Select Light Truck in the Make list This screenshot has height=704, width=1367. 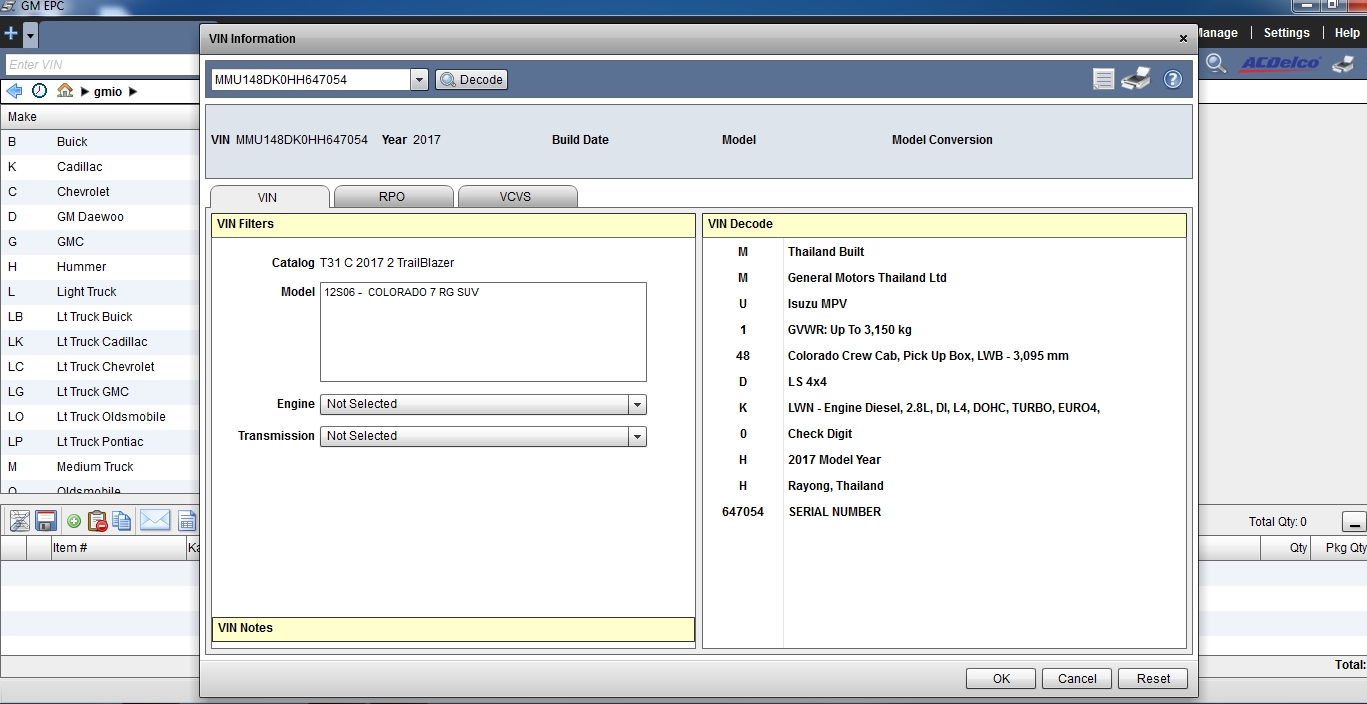100,292
